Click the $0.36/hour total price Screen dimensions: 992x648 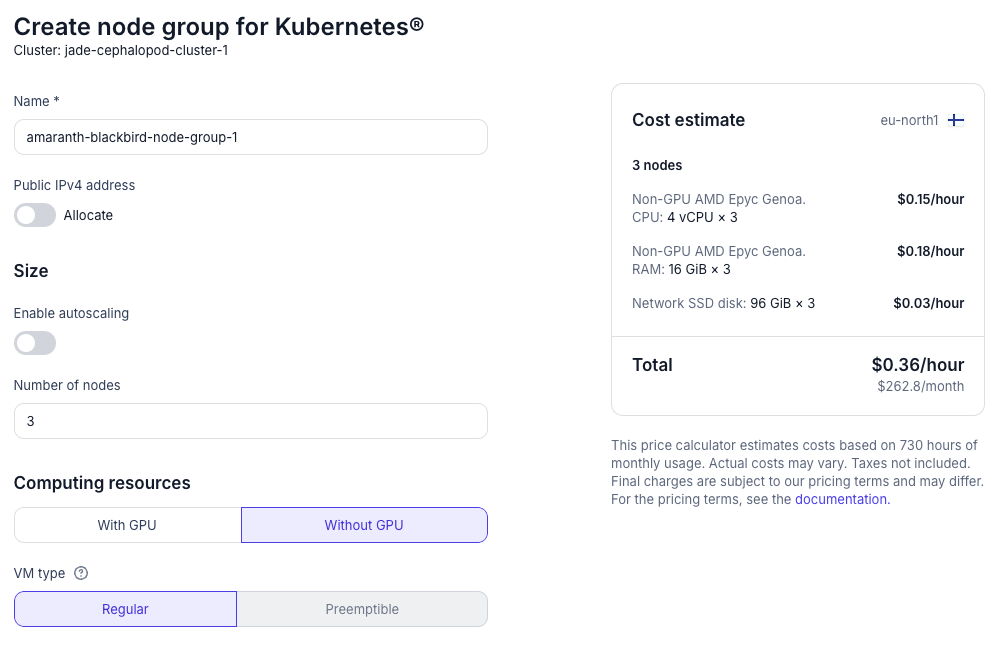click(917, 365)
